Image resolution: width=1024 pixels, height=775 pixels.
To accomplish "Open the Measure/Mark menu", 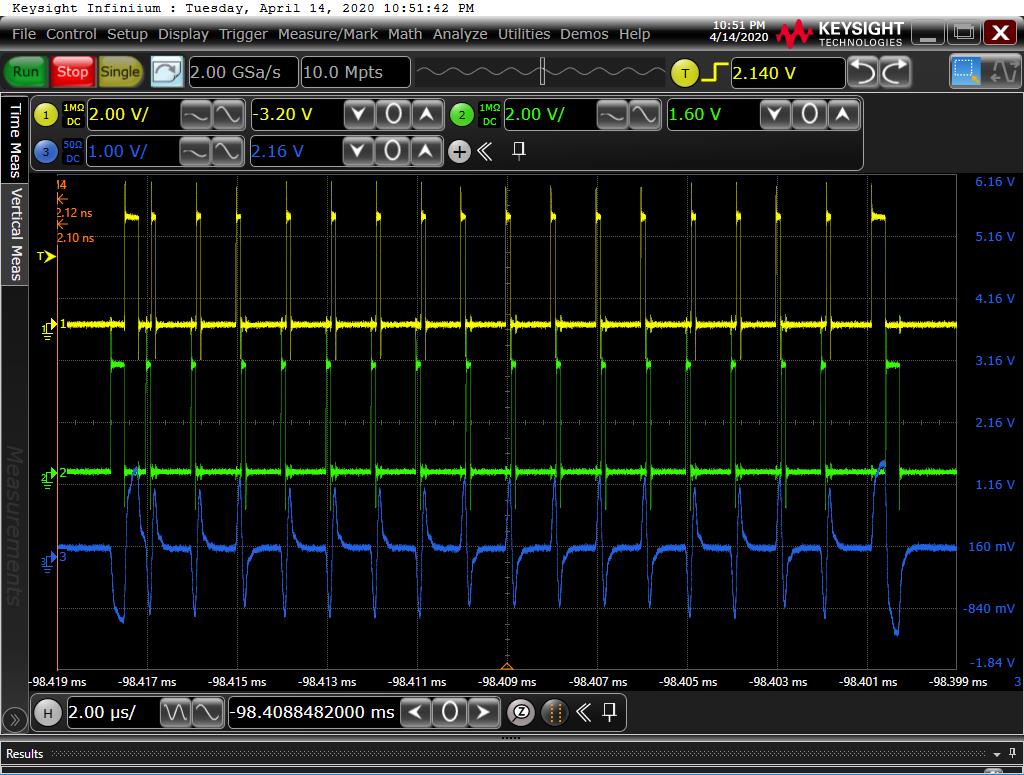I will [327, 34].
